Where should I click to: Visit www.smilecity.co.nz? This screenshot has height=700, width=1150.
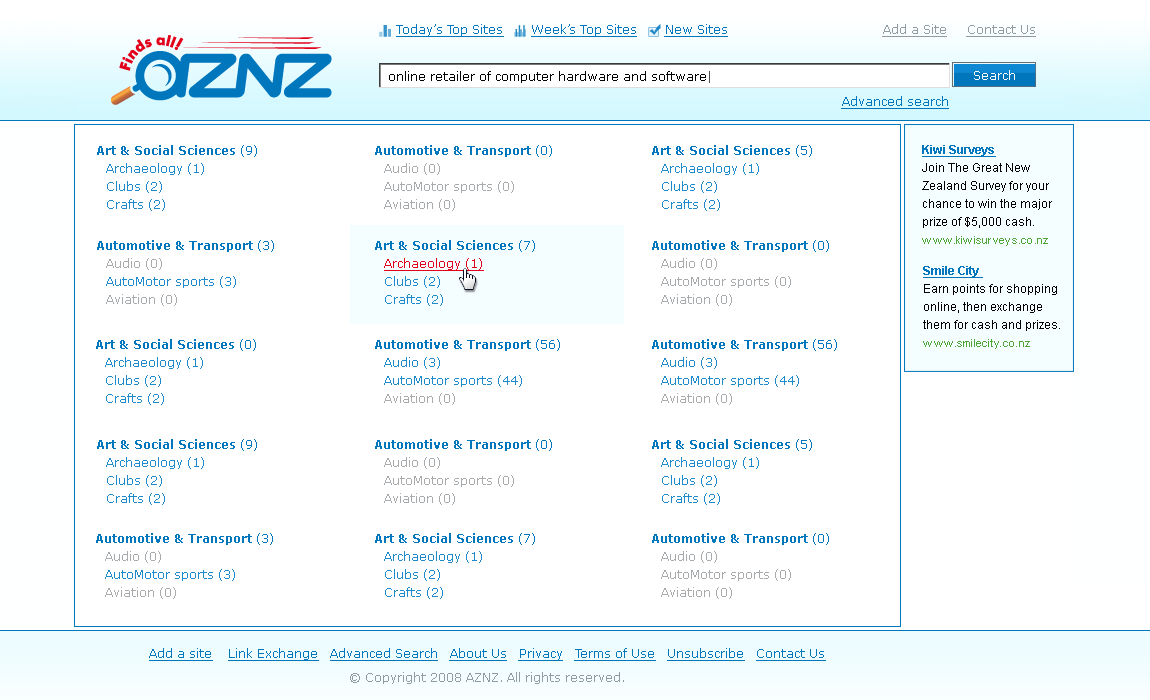tap(976, 342)
